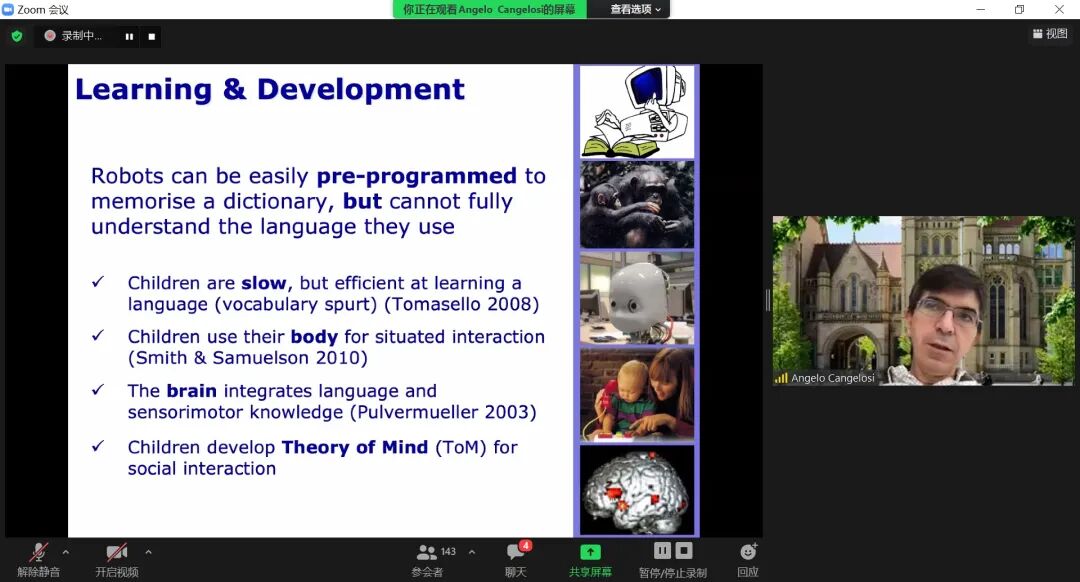The image size is (1080, 582).
Task: Click the brain scan image
Action: (x=637, y=490)
